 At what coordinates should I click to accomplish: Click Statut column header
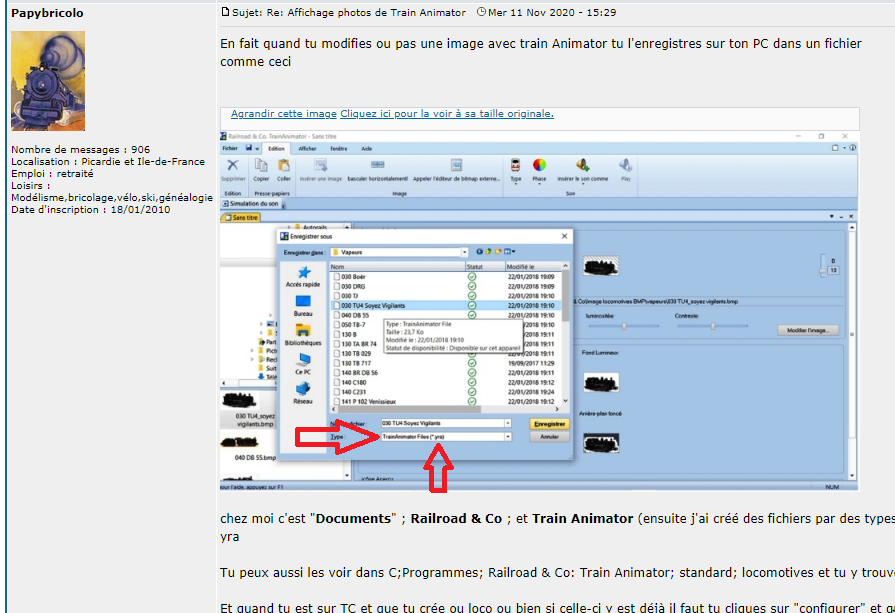485,267
